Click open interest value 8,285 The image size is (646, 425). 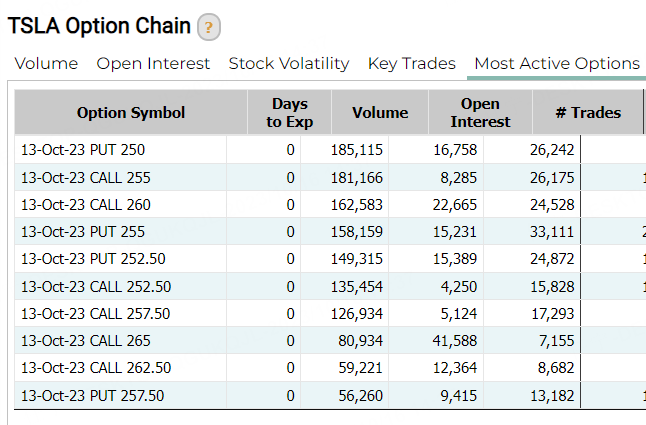(459, 177)
